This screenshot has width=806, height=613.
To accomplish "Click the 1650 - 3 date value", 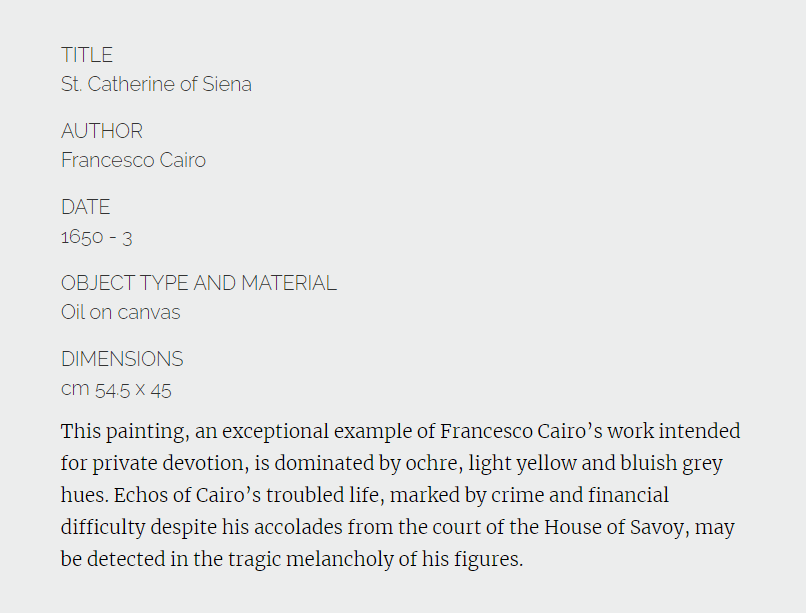I will pyautogui.click(x=97, y=237).
